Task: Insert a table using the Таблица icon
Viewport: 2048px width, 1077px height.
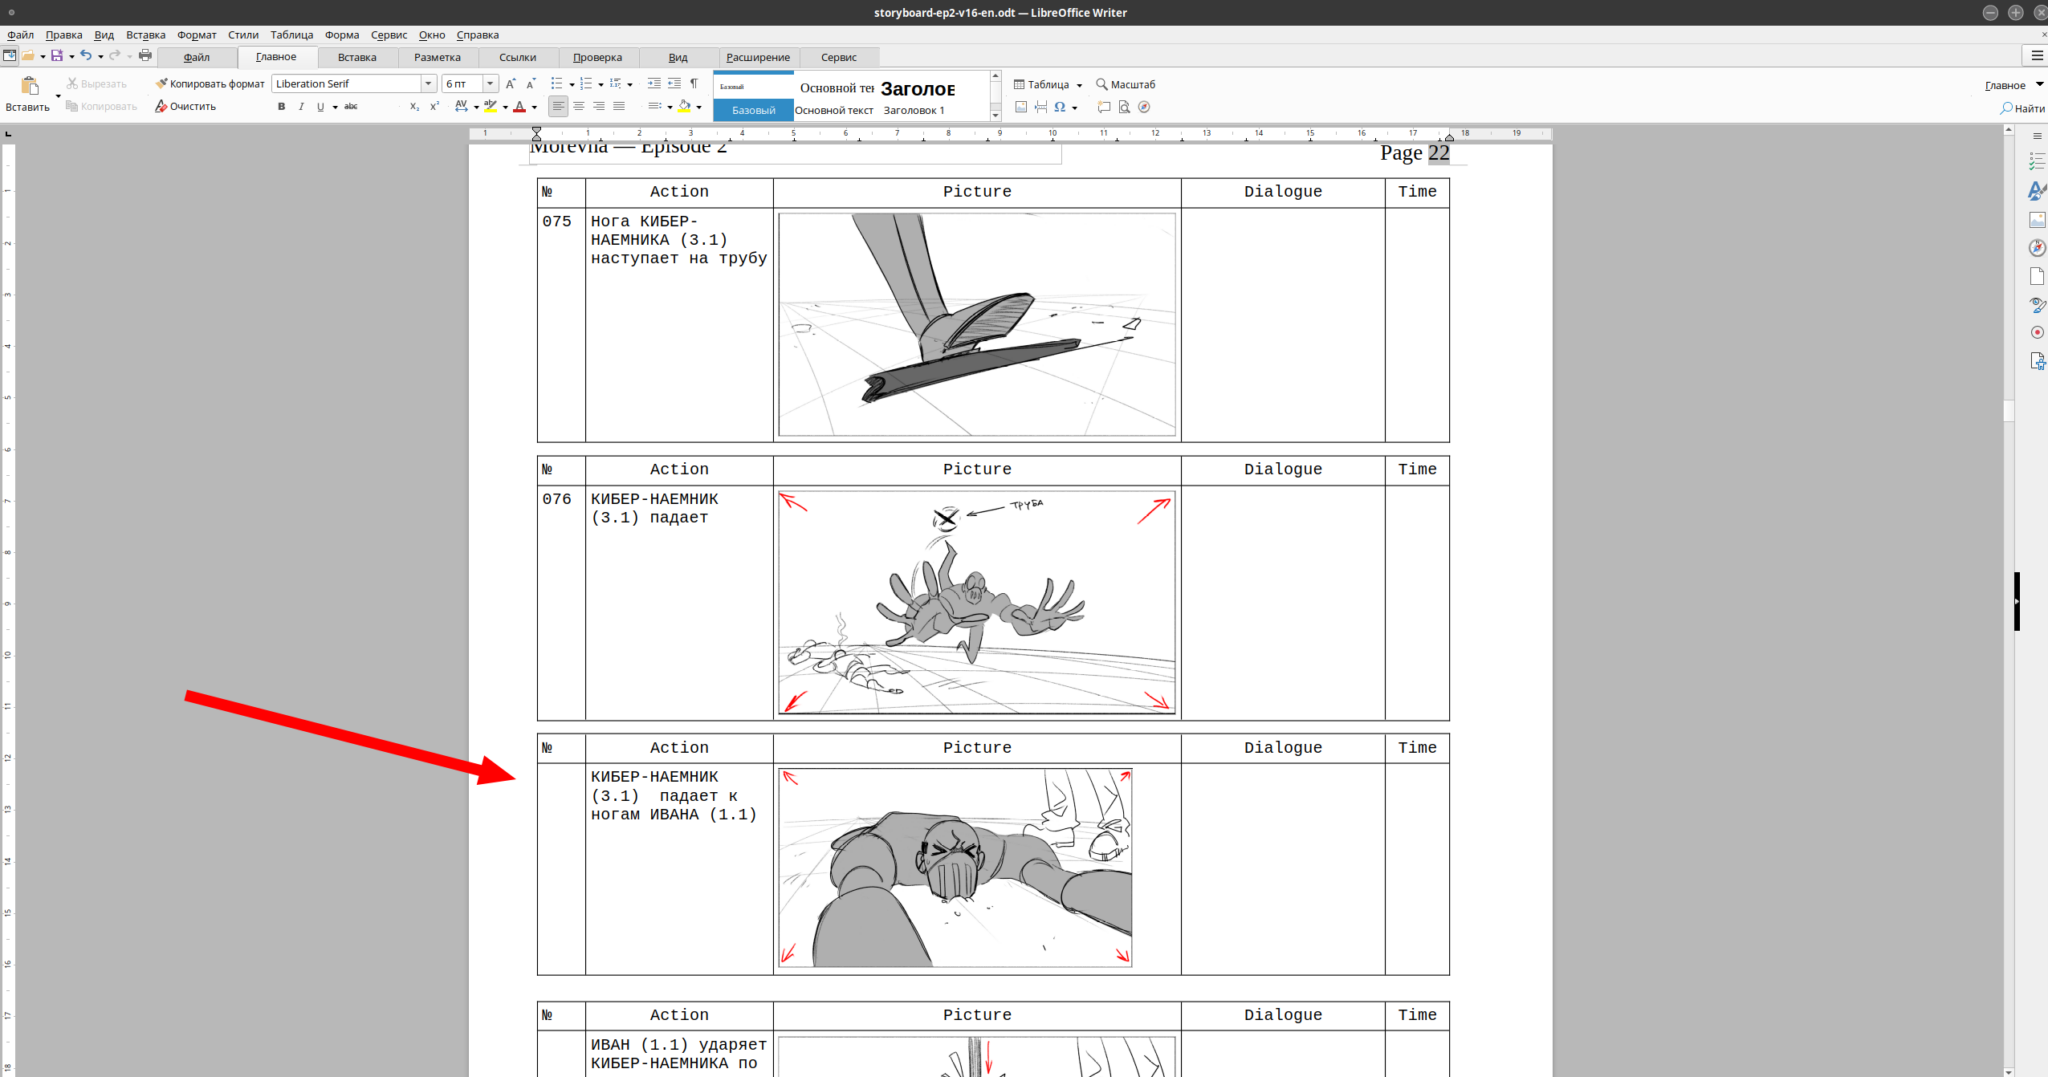Action: pos(1019,84)
